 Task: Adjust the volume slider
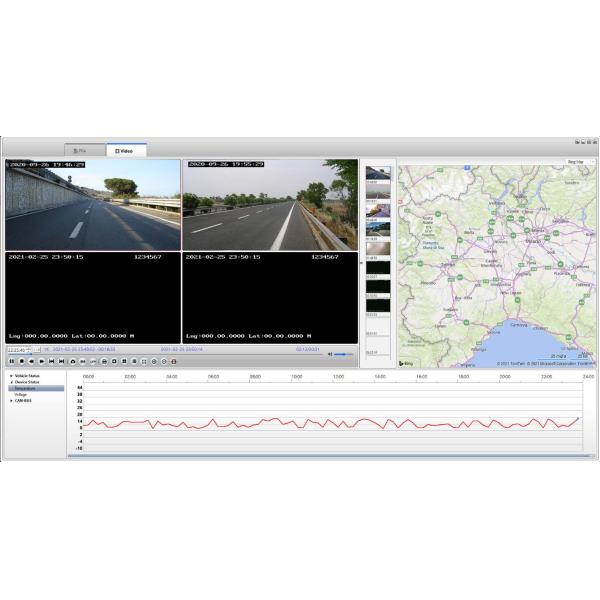tap(344, 354)
